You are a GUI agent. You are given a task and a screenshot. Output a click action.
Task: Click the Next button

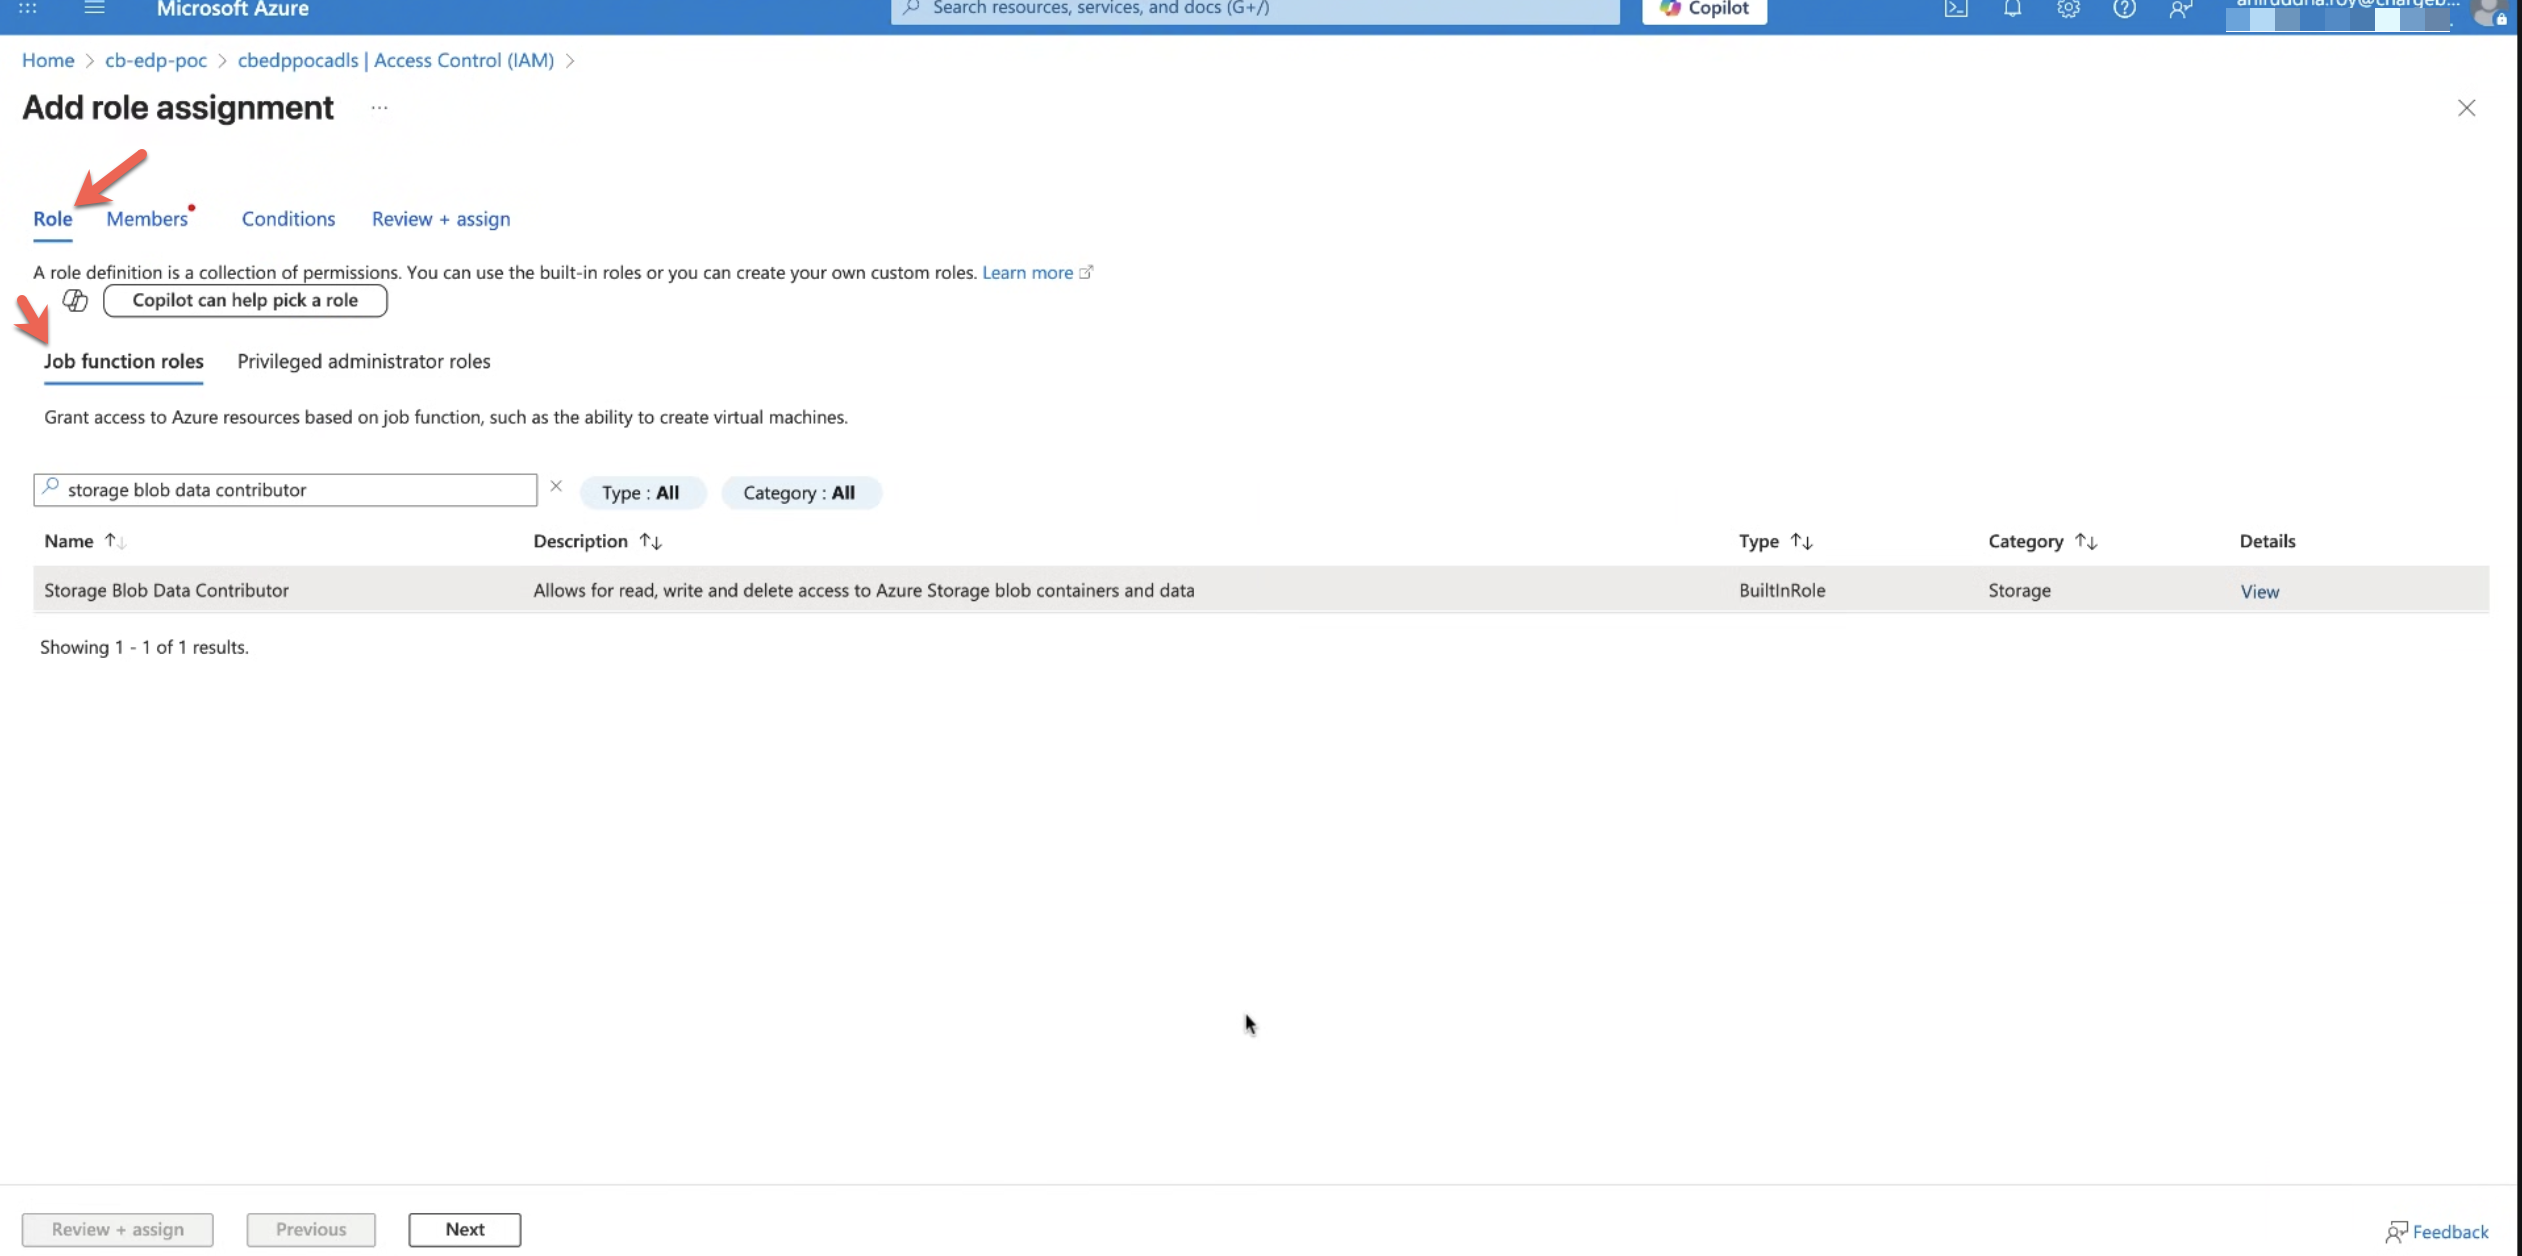pyautogui.click(x=464, y=1229)
